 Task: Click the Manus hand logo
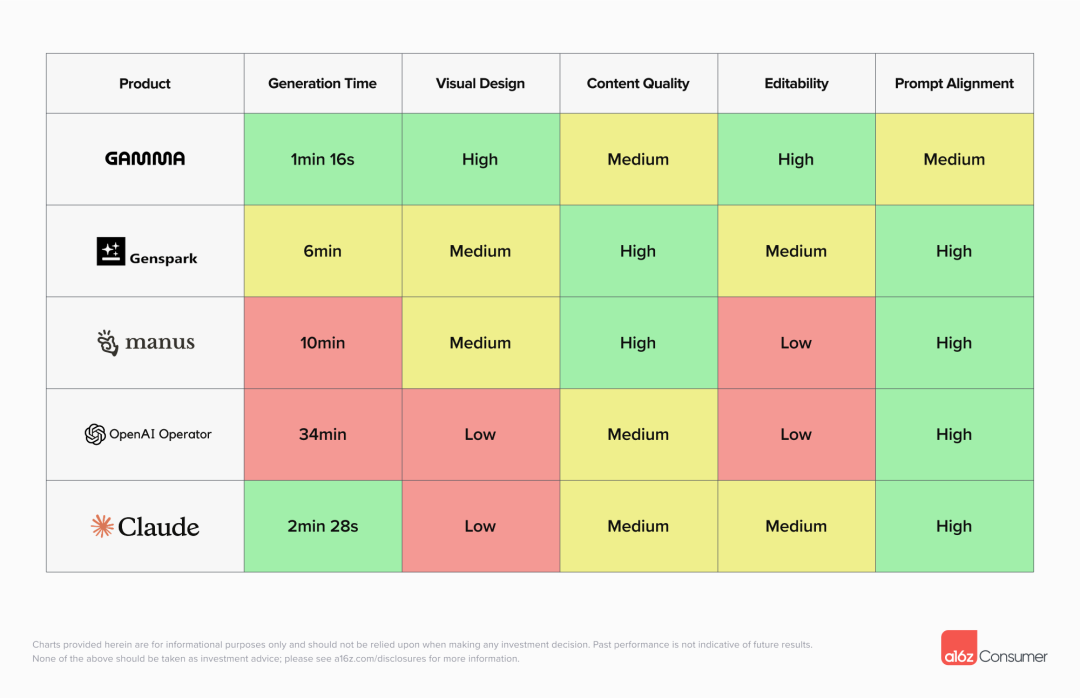pyautogui.click(x=108, y=343)
